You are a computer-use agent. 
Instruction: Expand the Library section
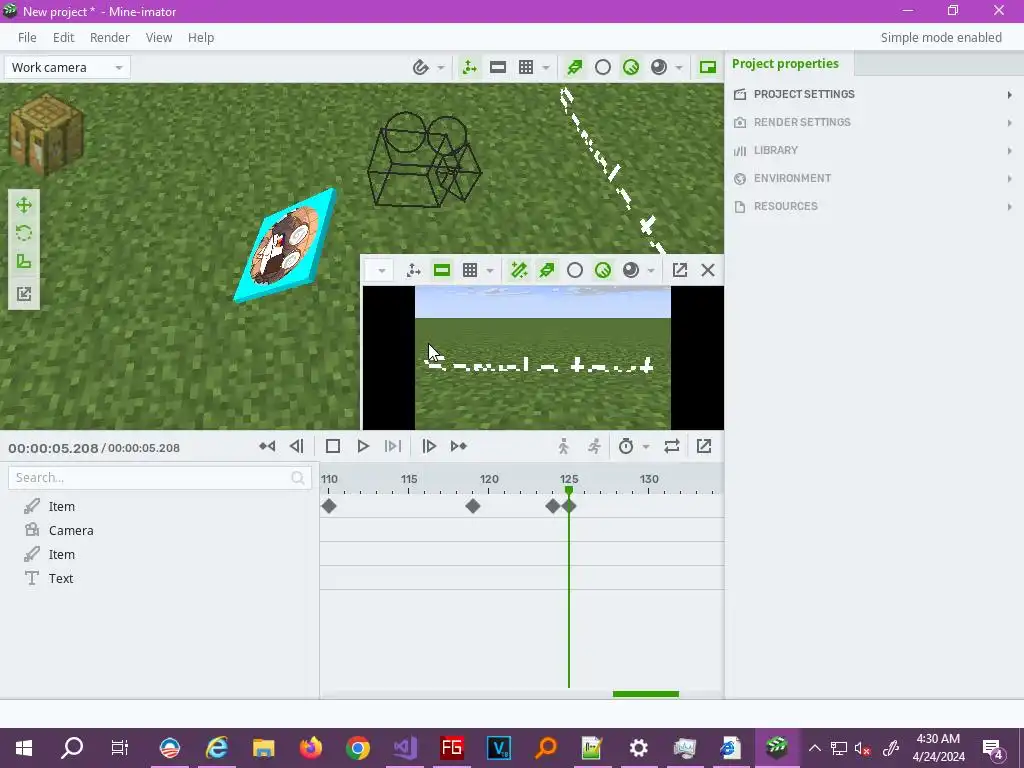(x=874, y=150)
